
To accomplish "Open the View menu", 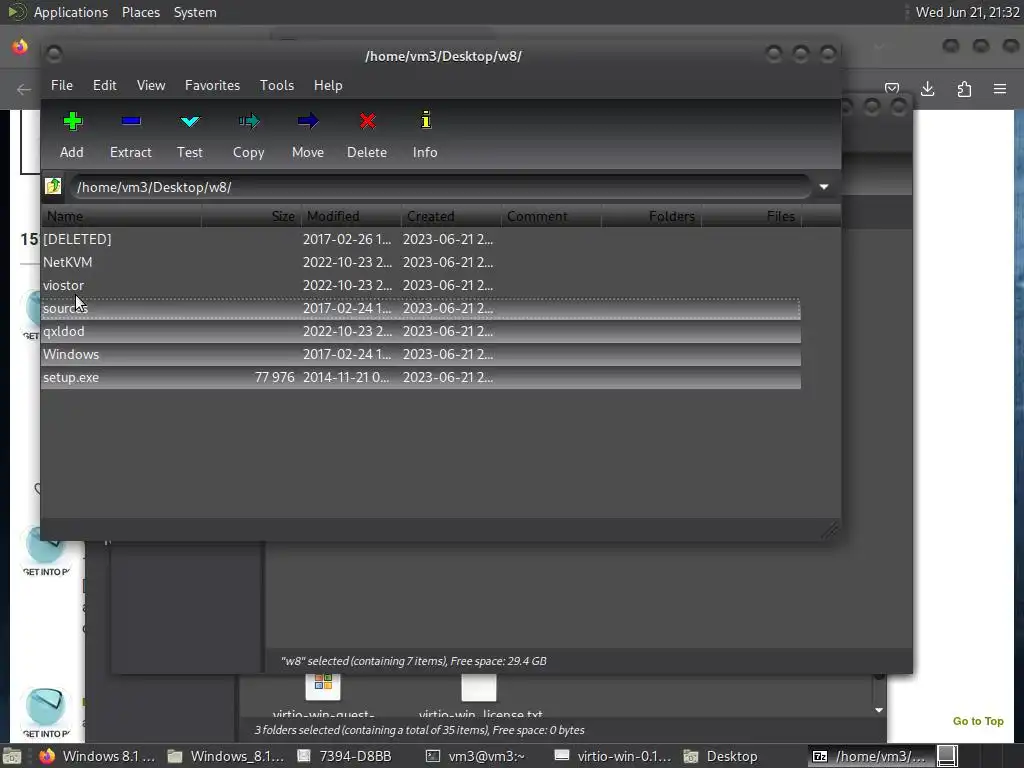I will (x=151, y=86).
